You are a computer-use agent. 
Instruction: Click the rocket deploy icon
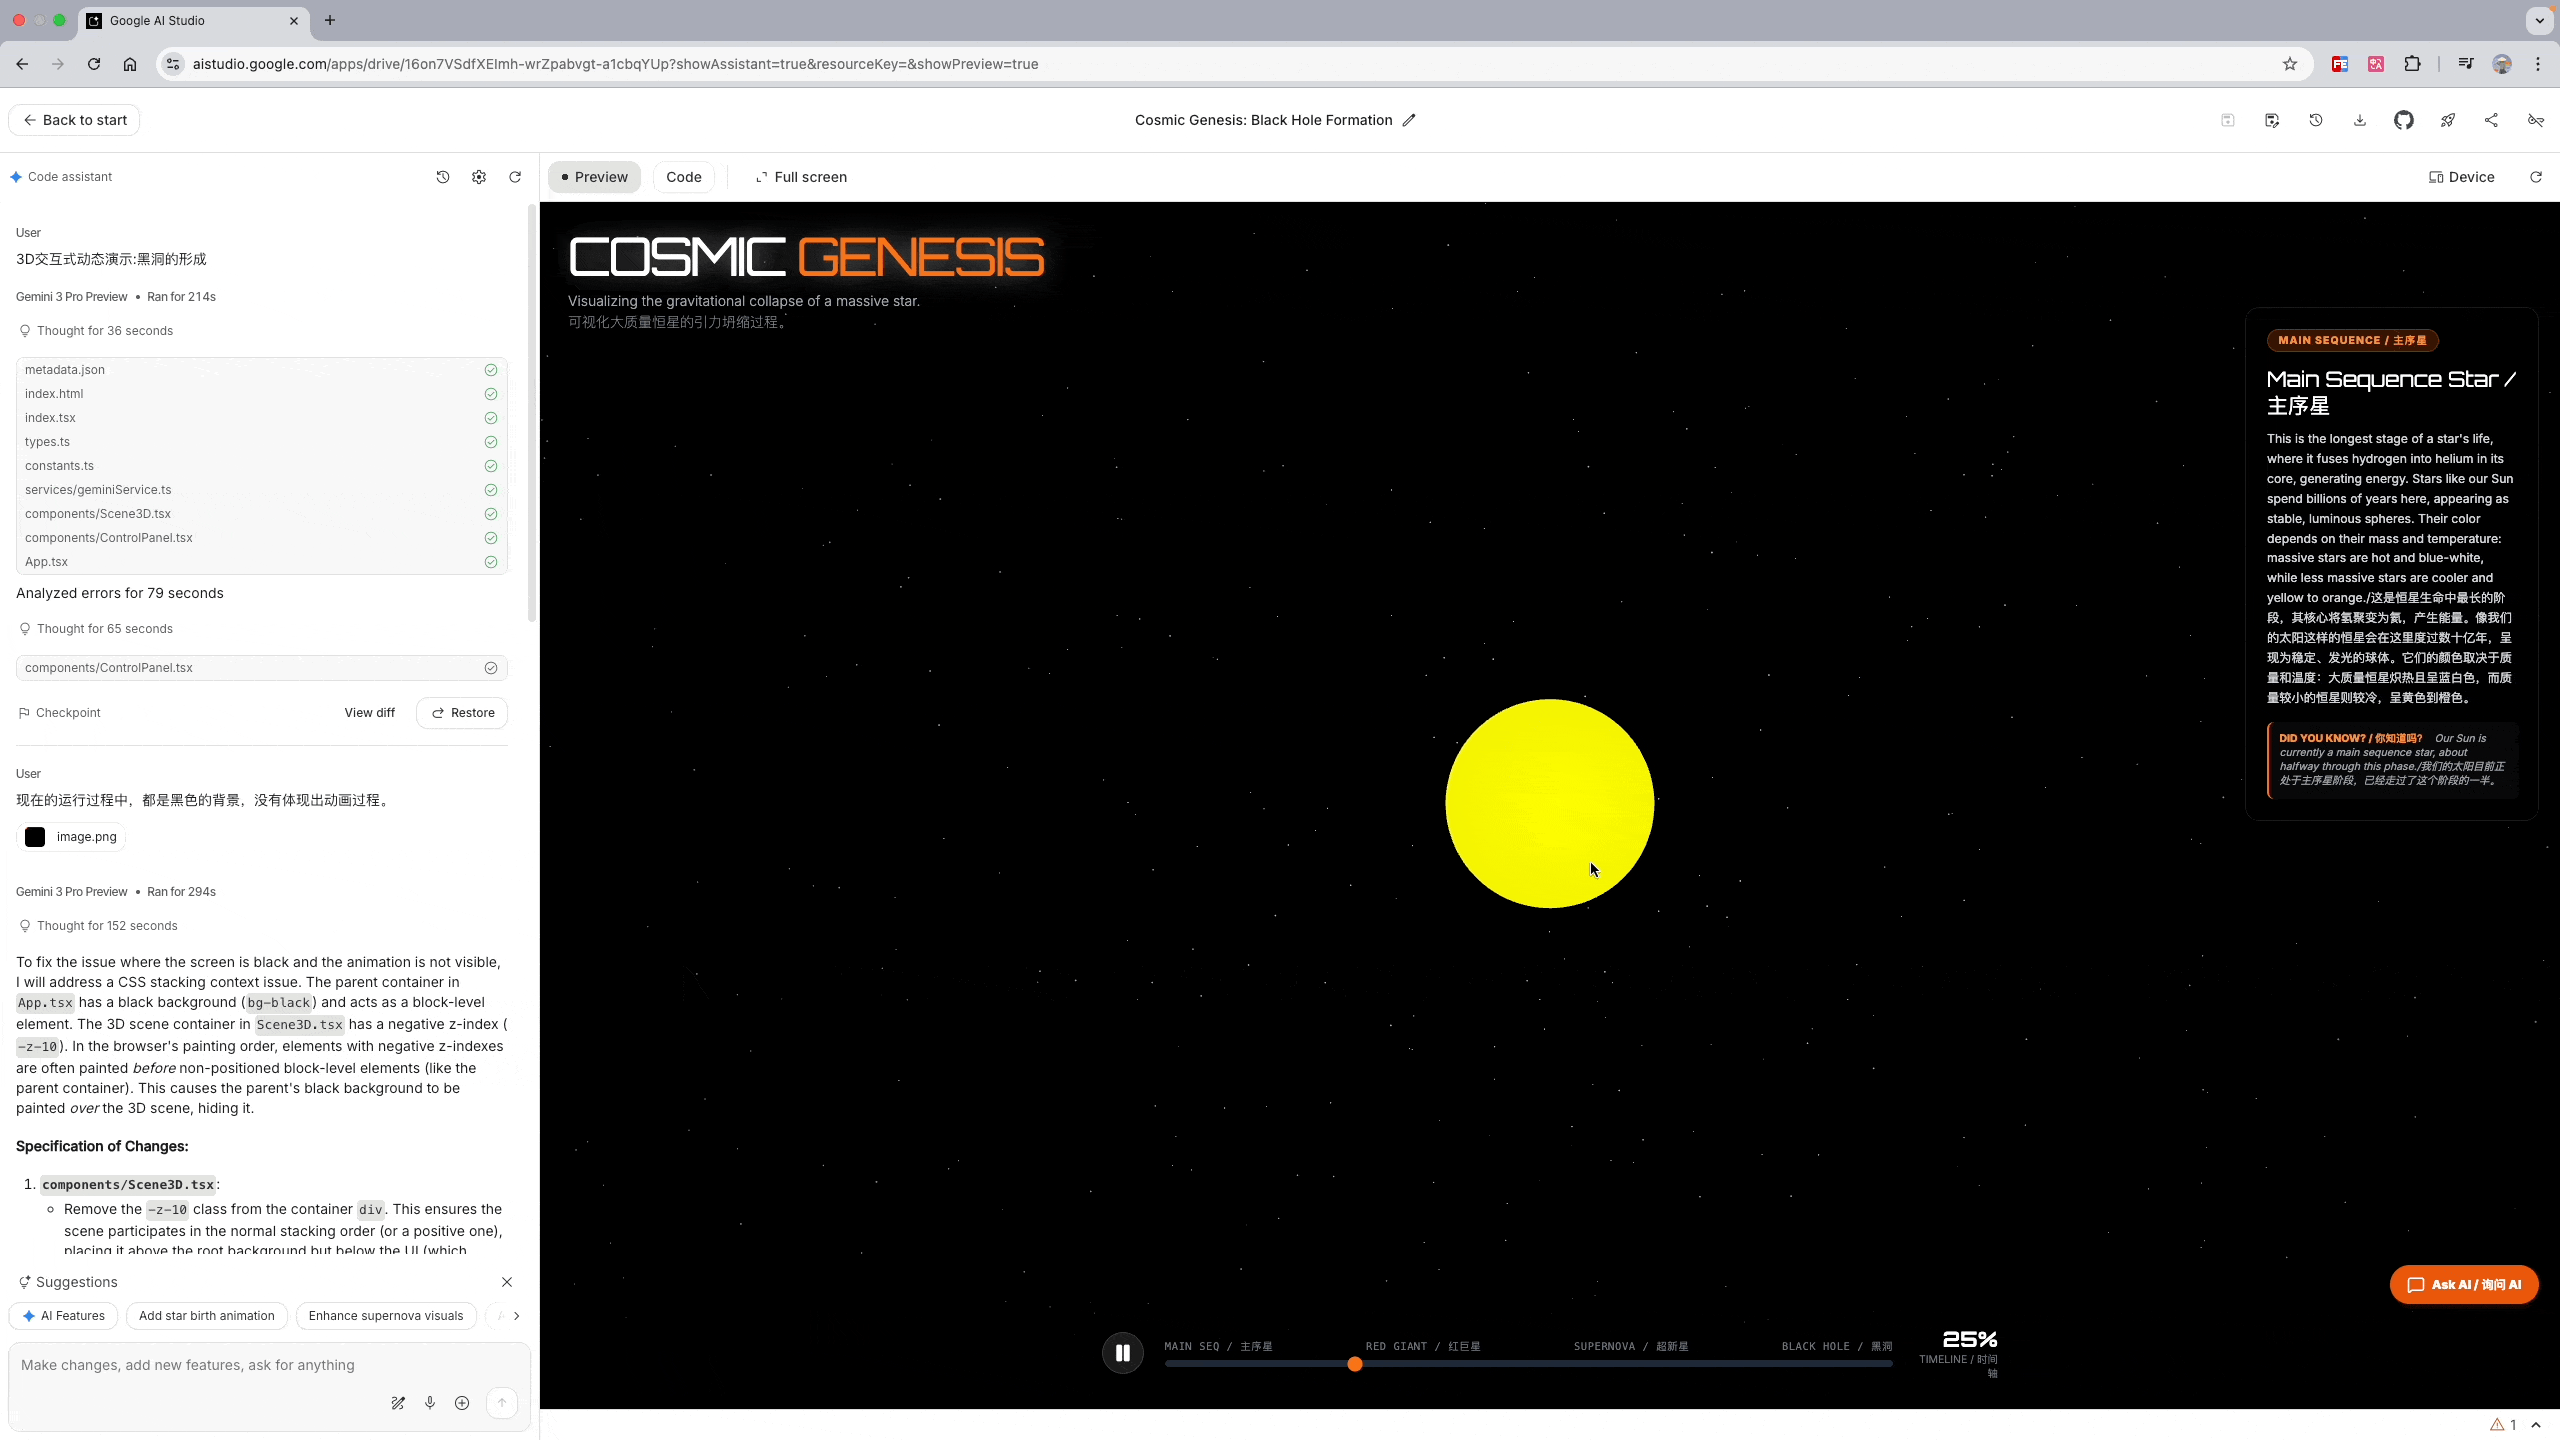click(2447, 120)
